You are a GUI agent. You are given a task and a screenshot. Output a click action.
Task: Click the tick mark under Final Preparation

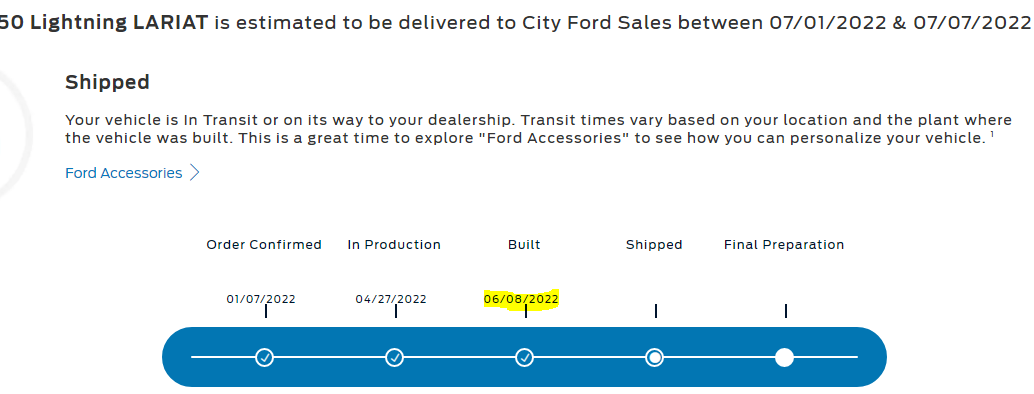click(786, 311)
